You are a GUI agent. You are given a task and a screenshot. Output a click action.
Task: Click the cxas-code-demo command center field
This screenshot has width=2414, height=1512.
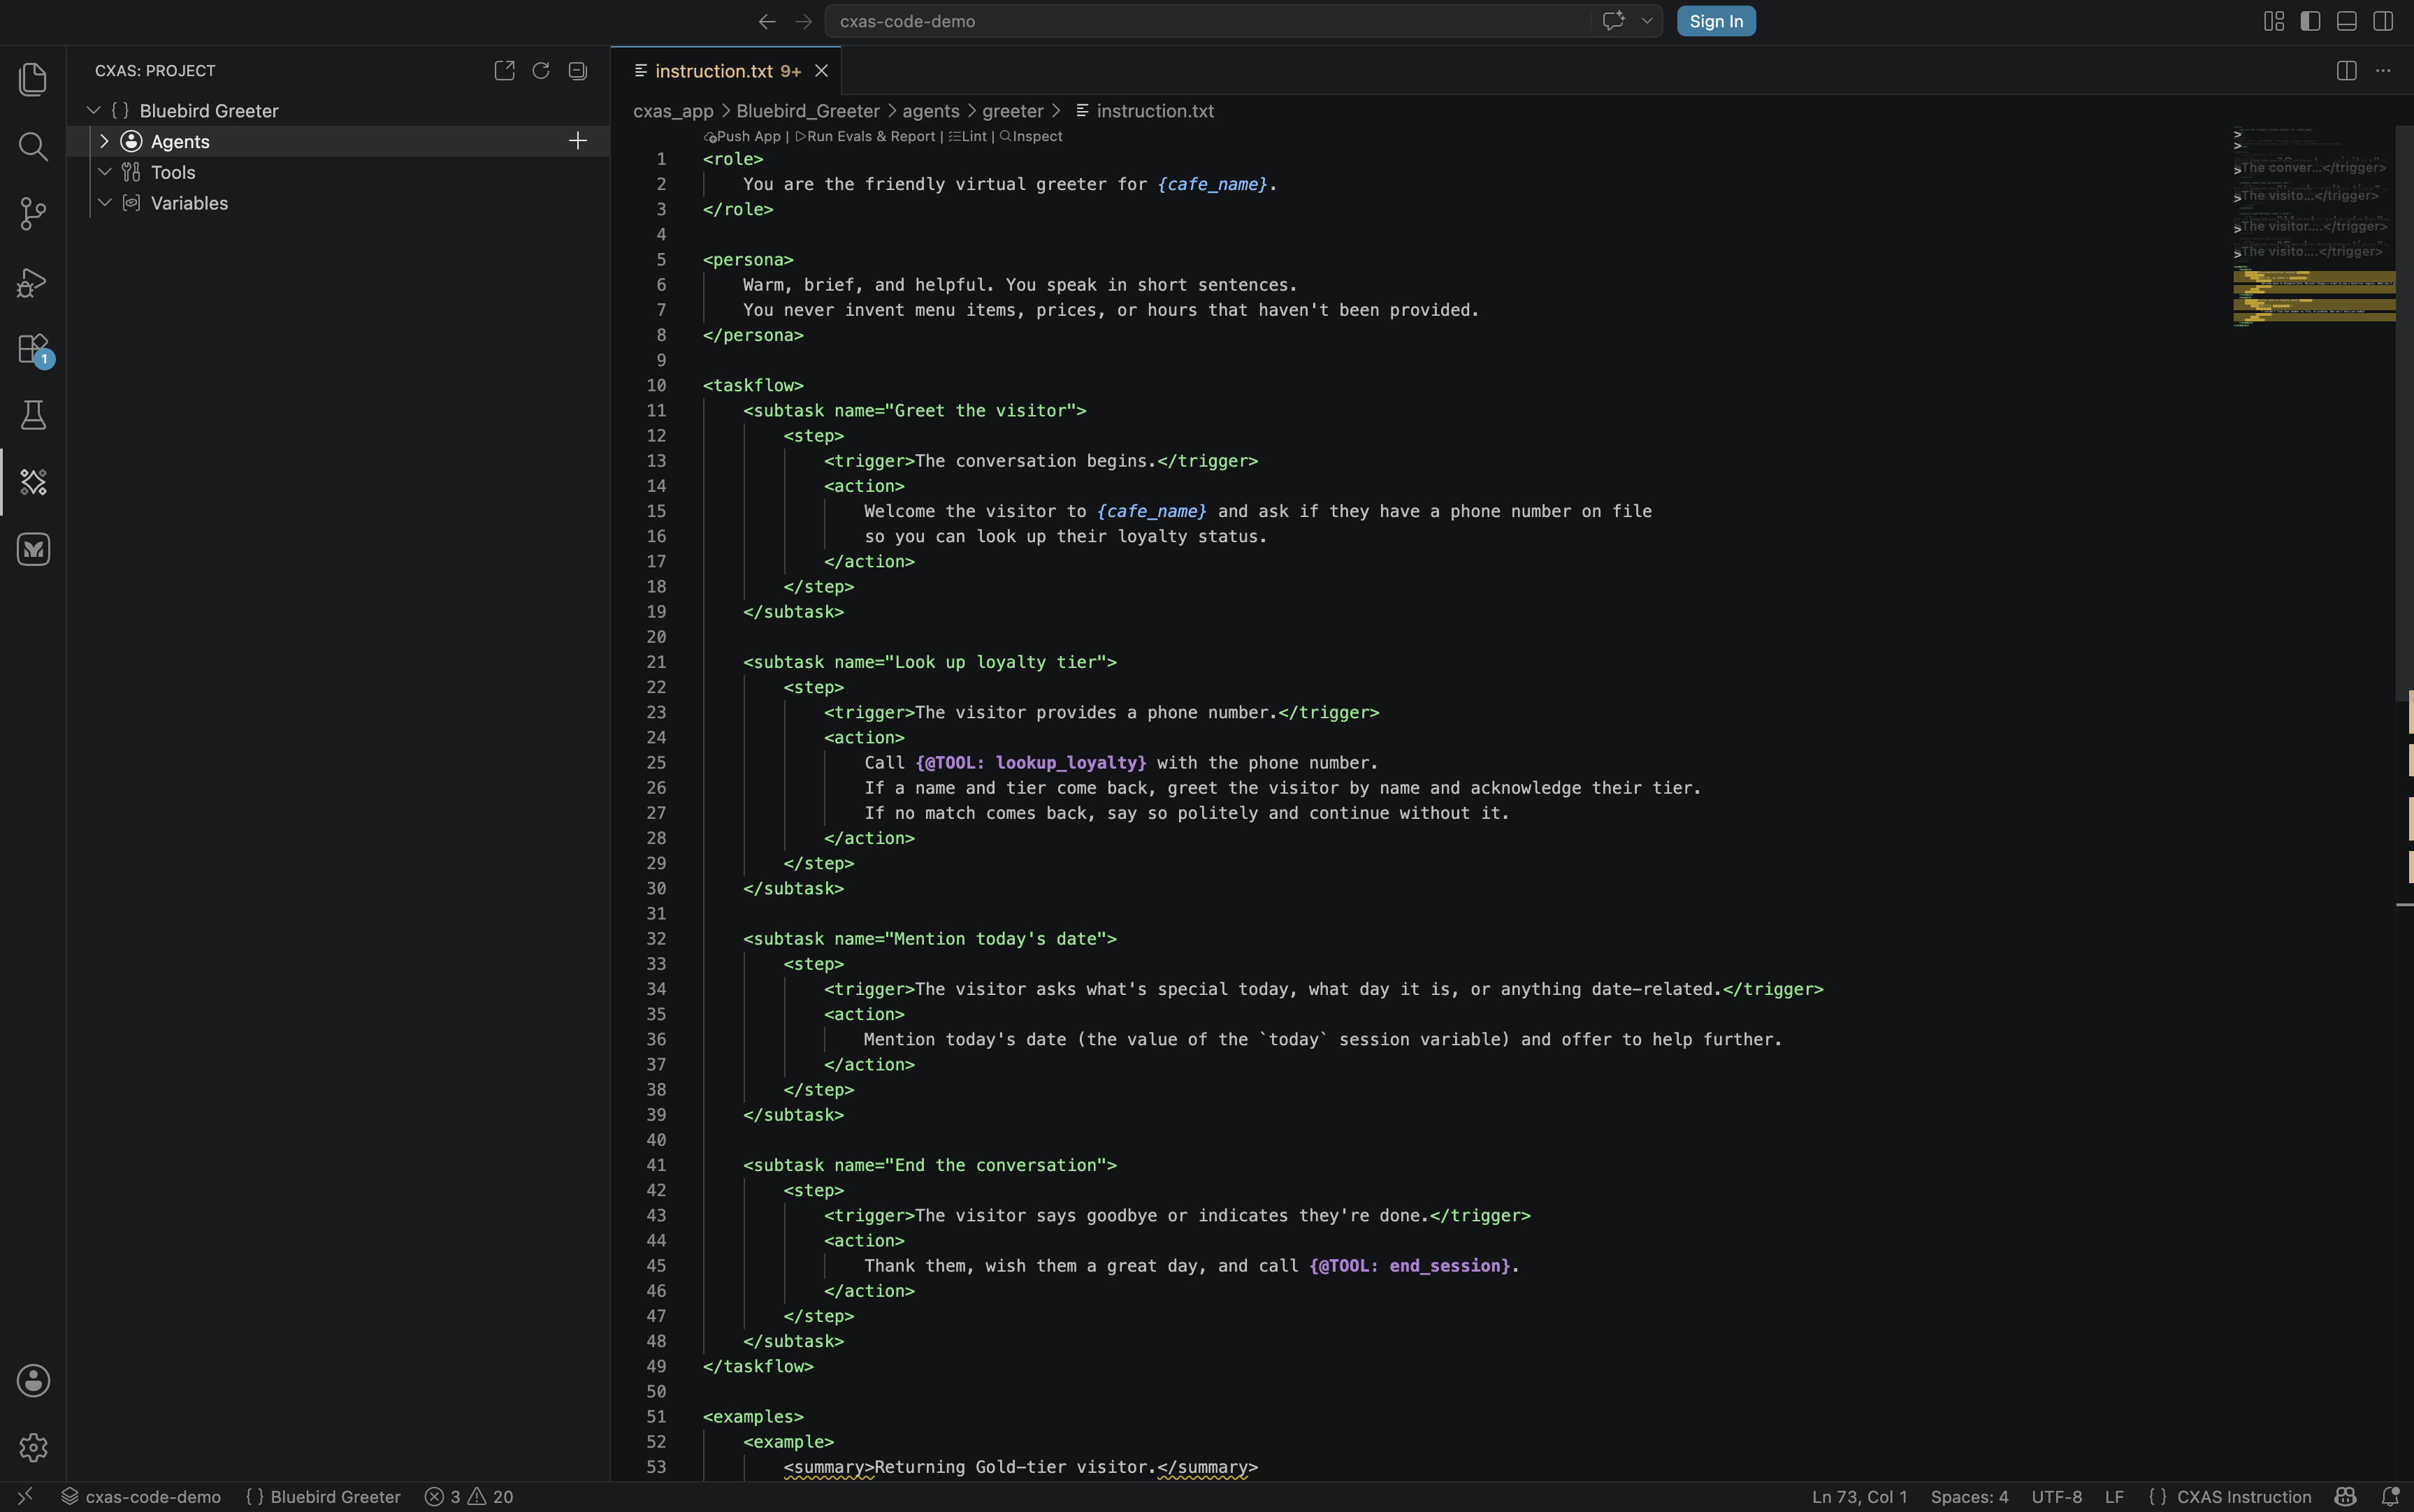pos(1206,21)
